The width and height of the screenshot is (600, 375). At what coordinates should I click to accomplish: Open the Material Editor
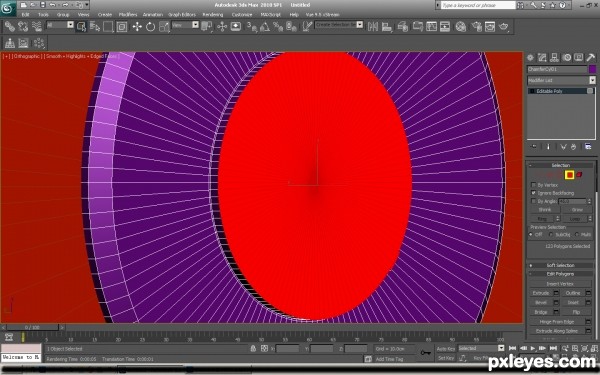point(461,26)
